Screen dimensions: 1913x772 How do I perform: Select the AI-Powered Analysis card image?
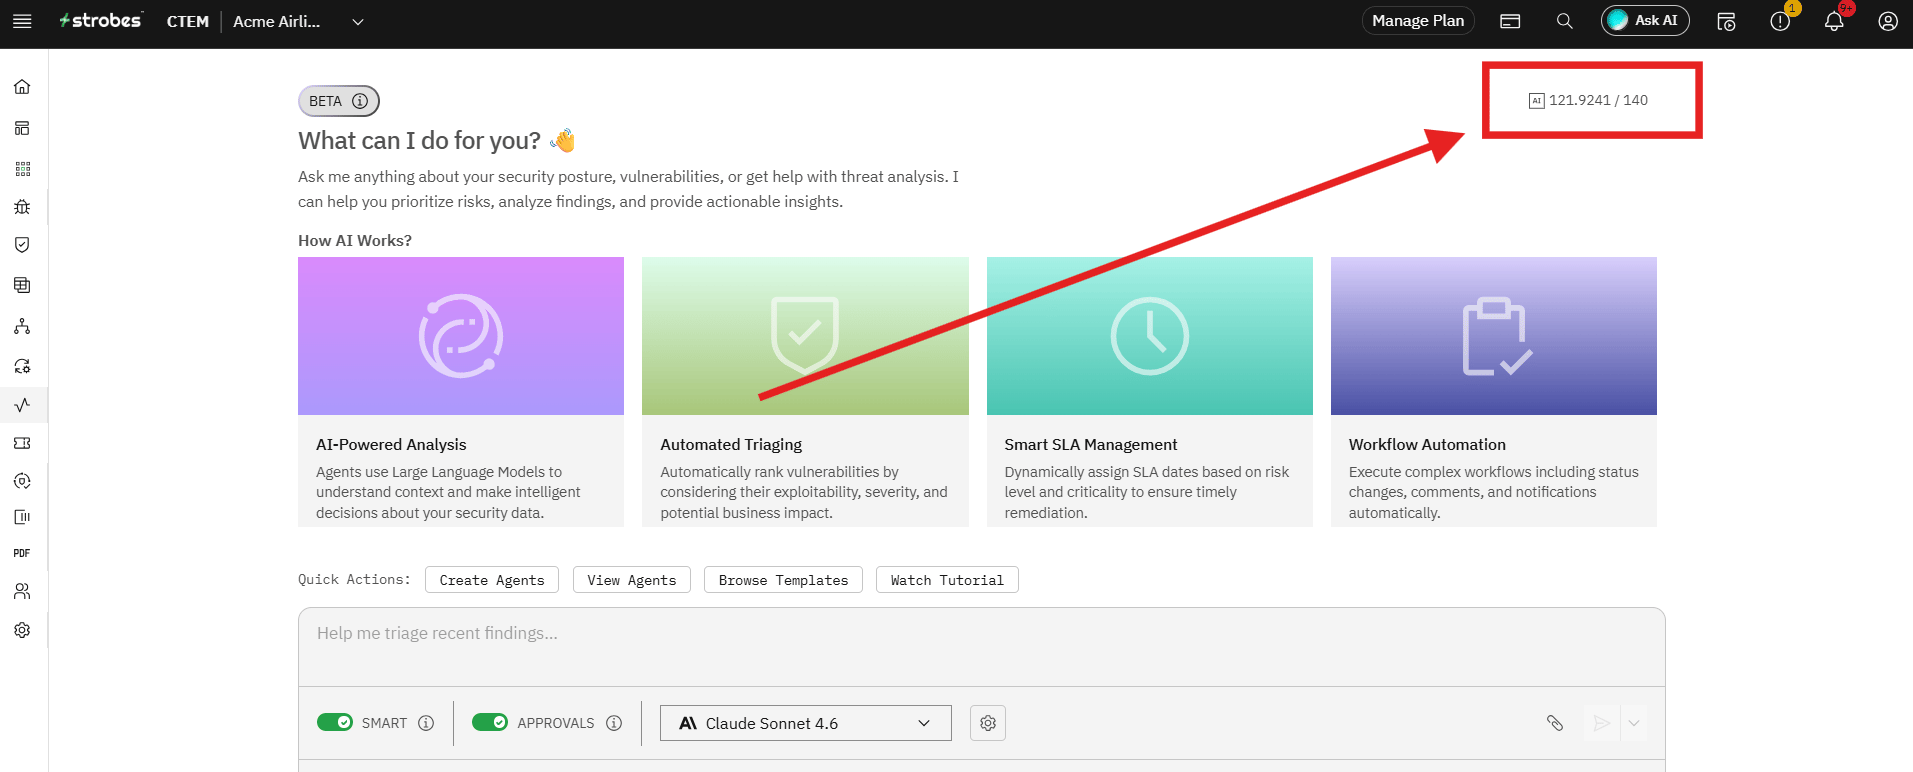point(461,336)
